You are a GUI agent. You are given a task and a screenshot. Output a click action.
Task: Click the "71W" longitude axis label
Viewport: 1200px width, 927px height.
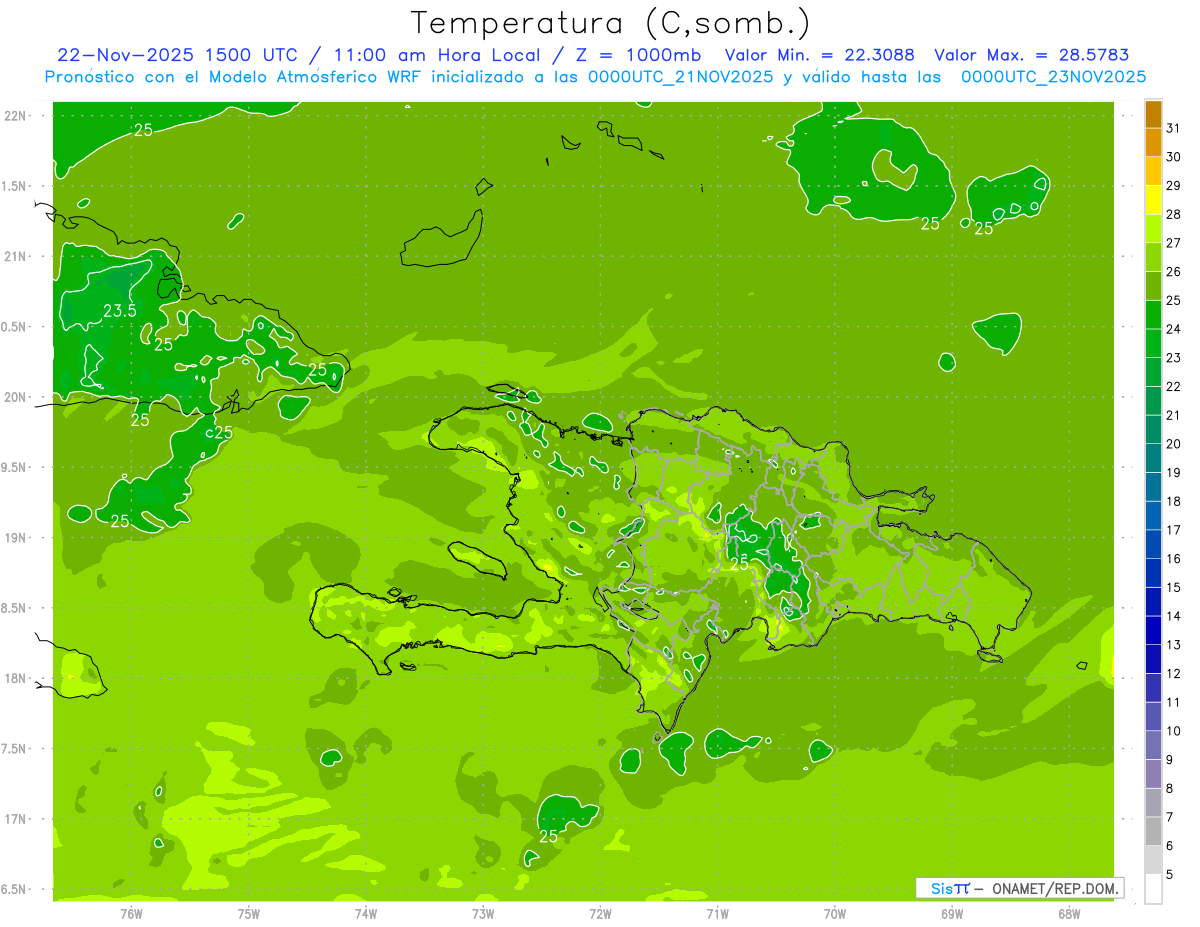click(x=717, y=914)
